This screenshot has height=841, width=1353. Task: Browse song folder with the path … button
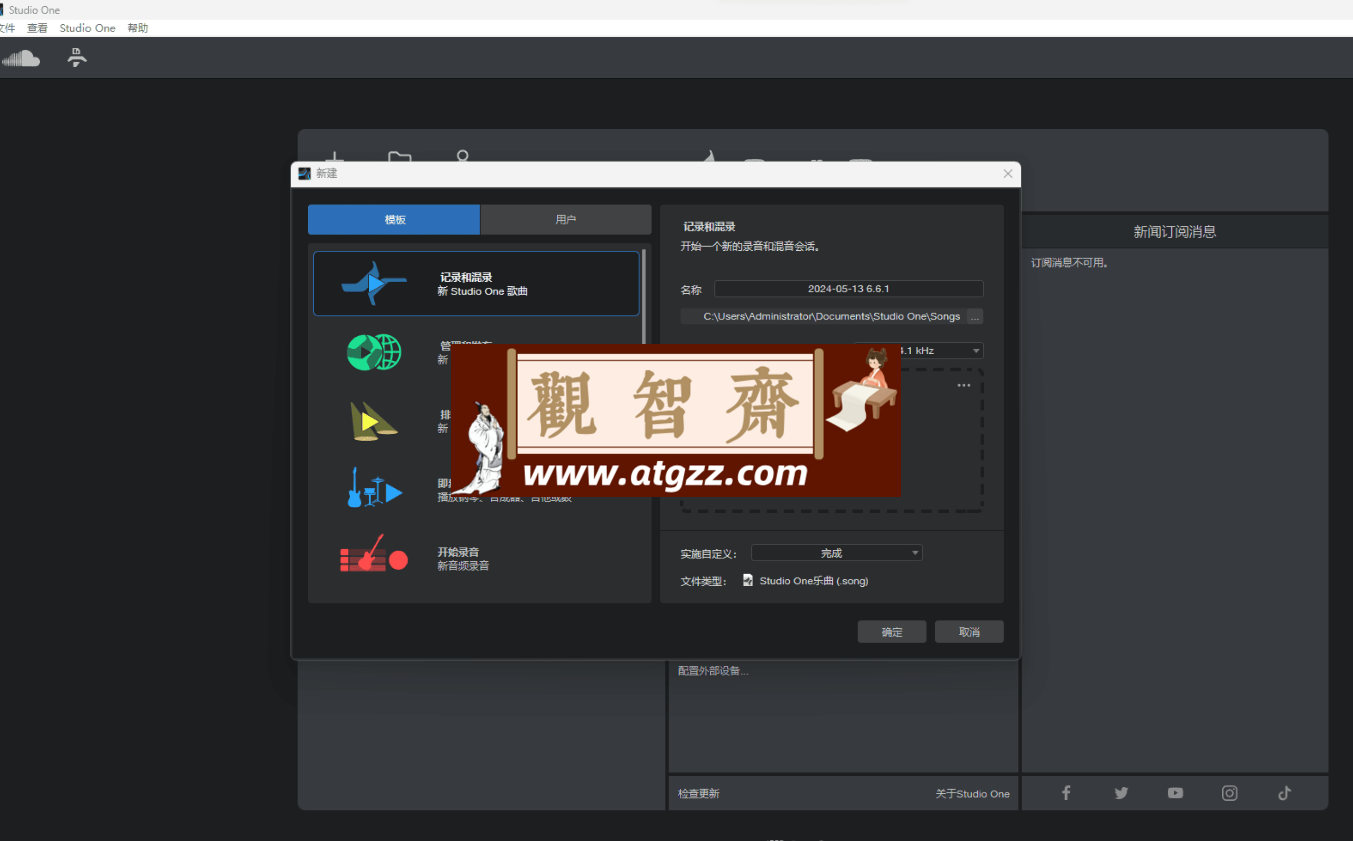pos(975,316)
